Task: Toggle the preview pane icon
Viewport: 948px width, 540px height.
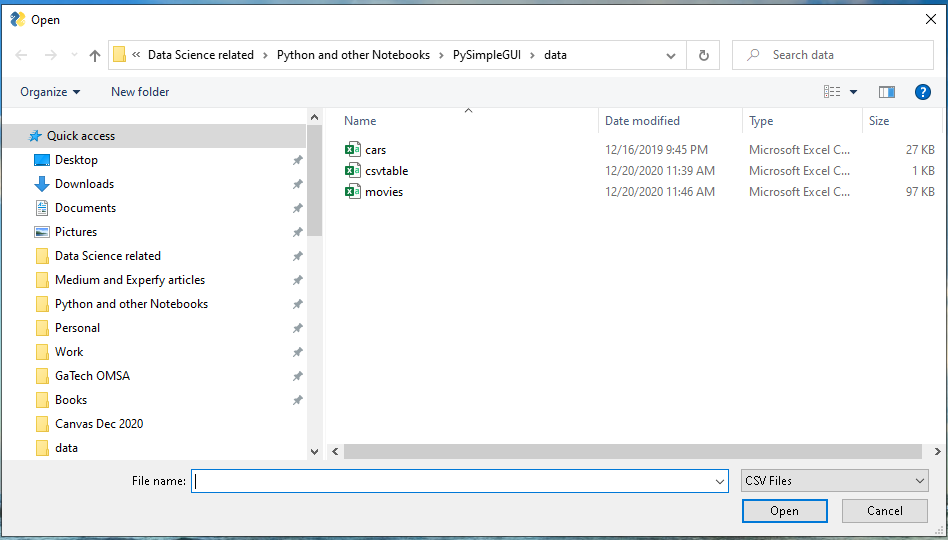Action: click(886, 92)
